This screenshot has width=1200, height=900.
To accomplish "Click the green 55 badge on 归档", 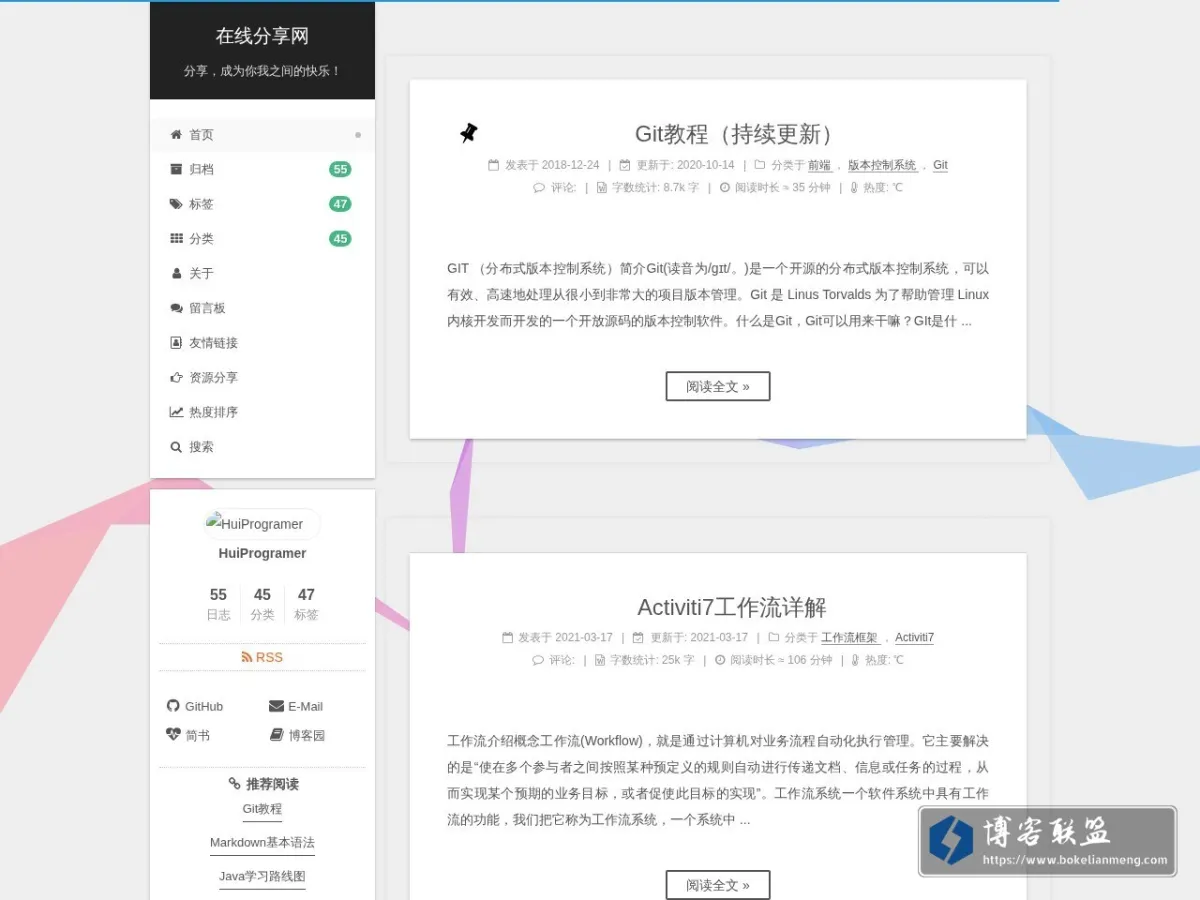I will coord(340,169).
